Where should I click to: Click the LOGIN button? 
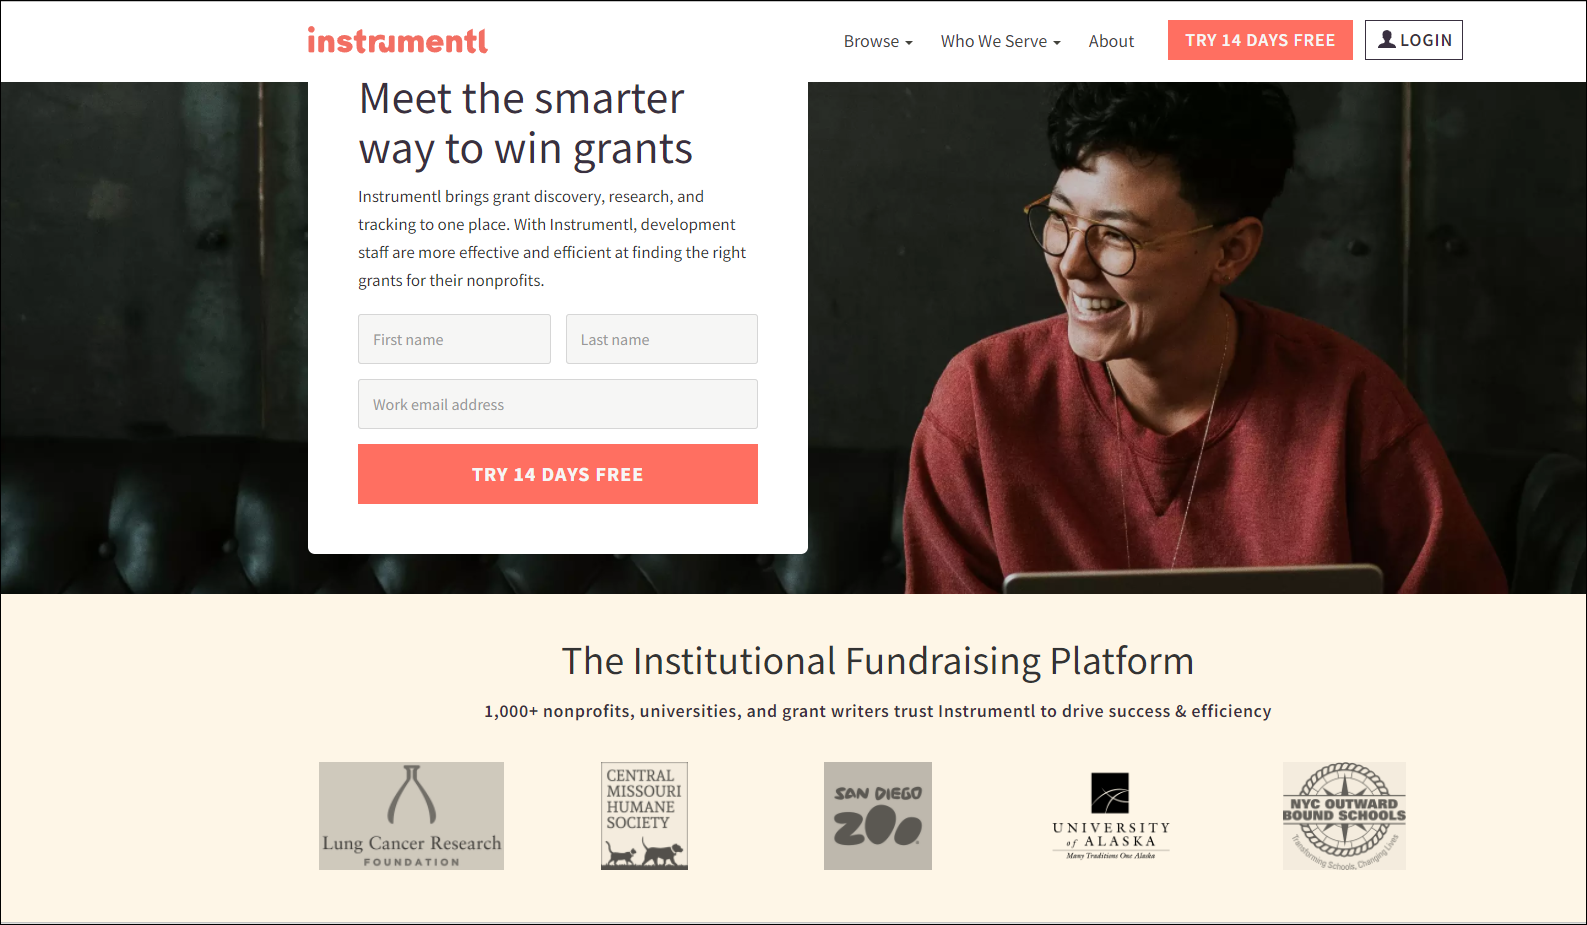pos(1414,40)
